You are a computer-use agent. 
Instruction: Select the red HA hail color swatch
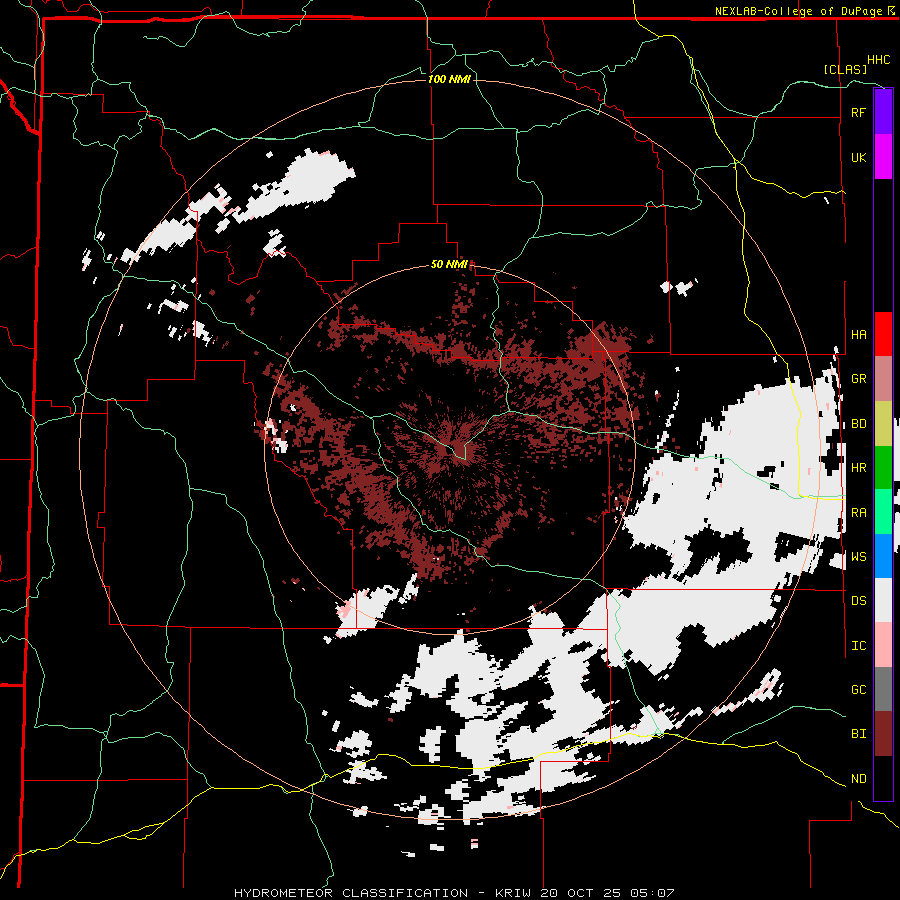pyautogui.click(x=883, y=334)
